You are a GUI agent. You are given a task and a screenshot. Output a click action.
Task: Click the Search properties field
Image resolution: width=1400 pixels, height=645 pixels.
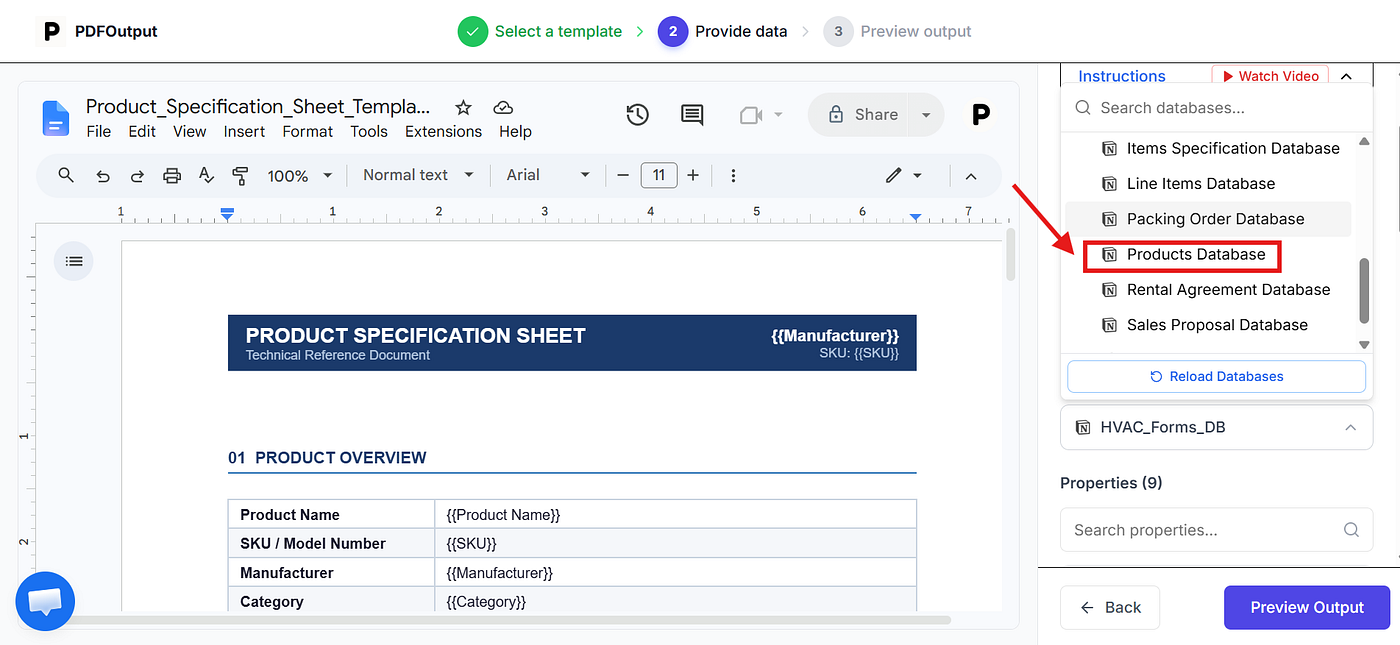tap(1216, 530)
